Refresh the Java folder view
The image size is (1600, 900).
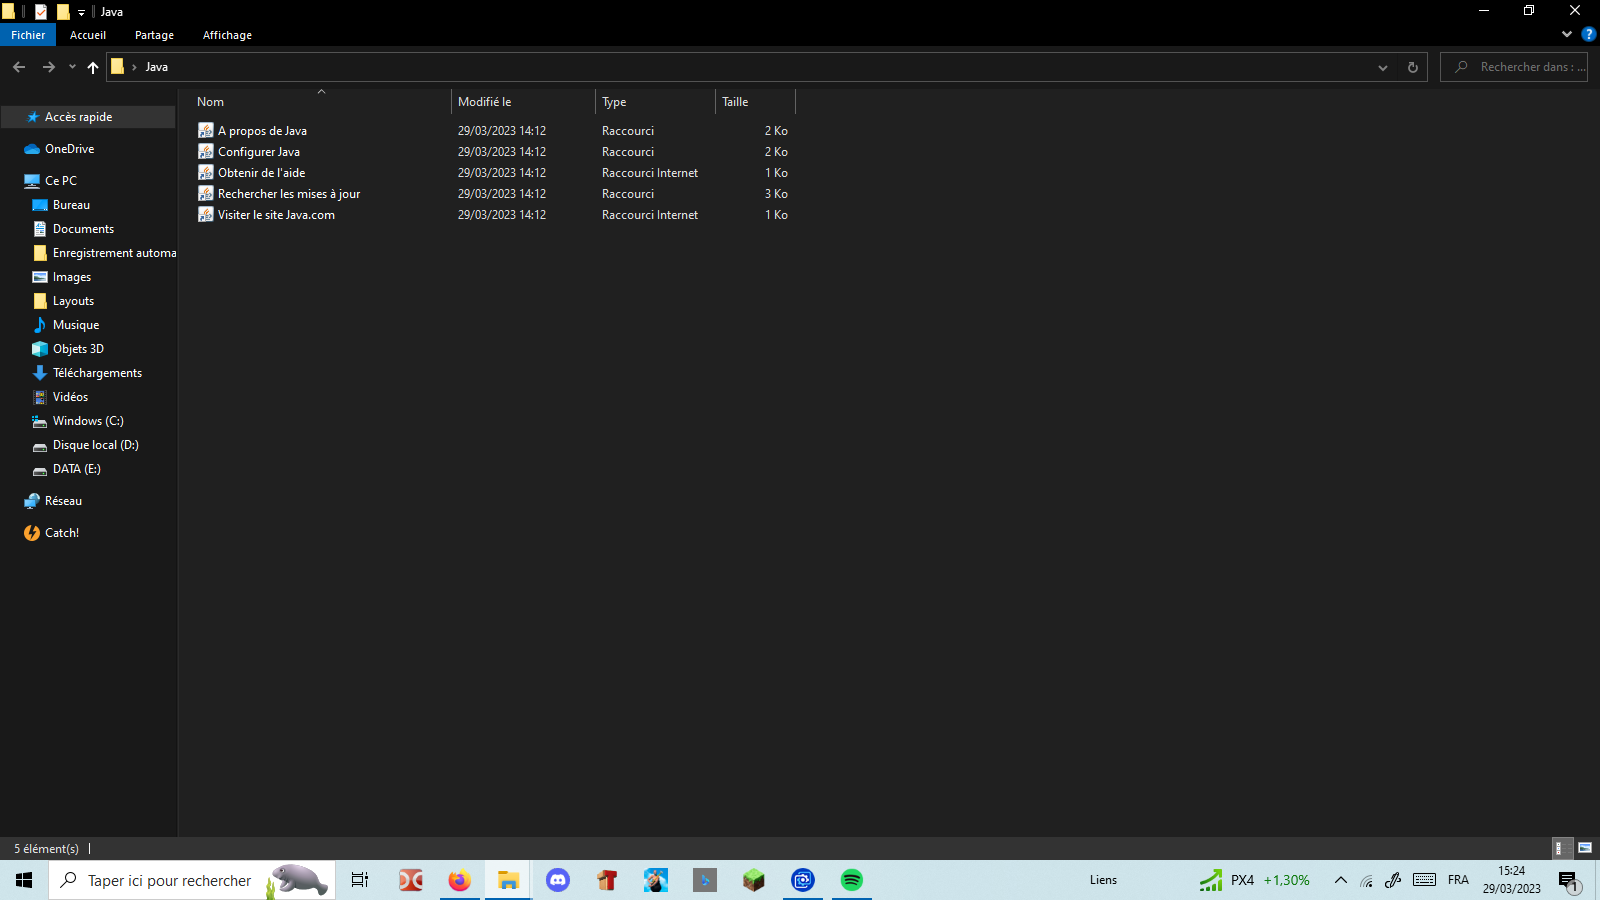coord(1412,67)
